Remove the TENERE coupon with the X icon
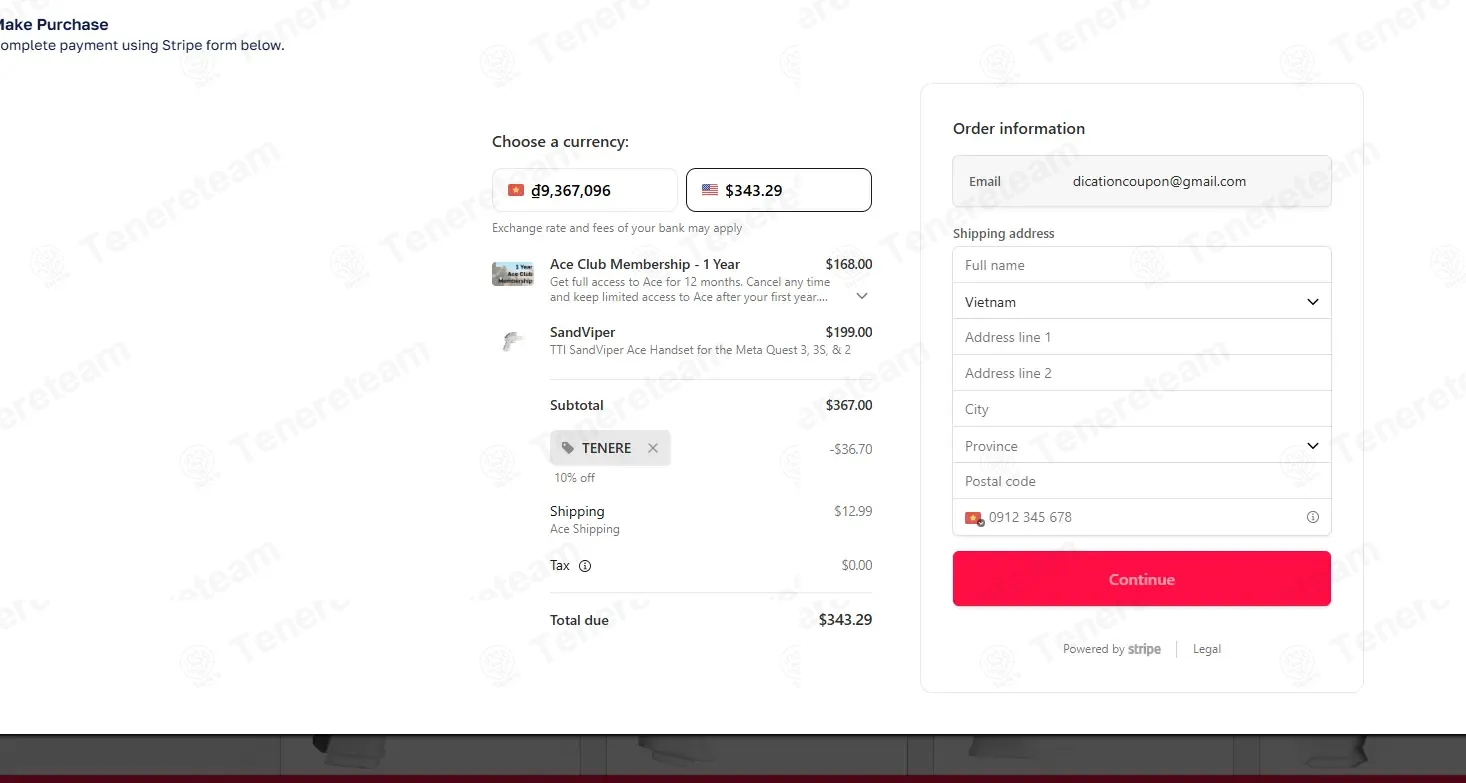 pyautogui.click(x=653, y=448)
